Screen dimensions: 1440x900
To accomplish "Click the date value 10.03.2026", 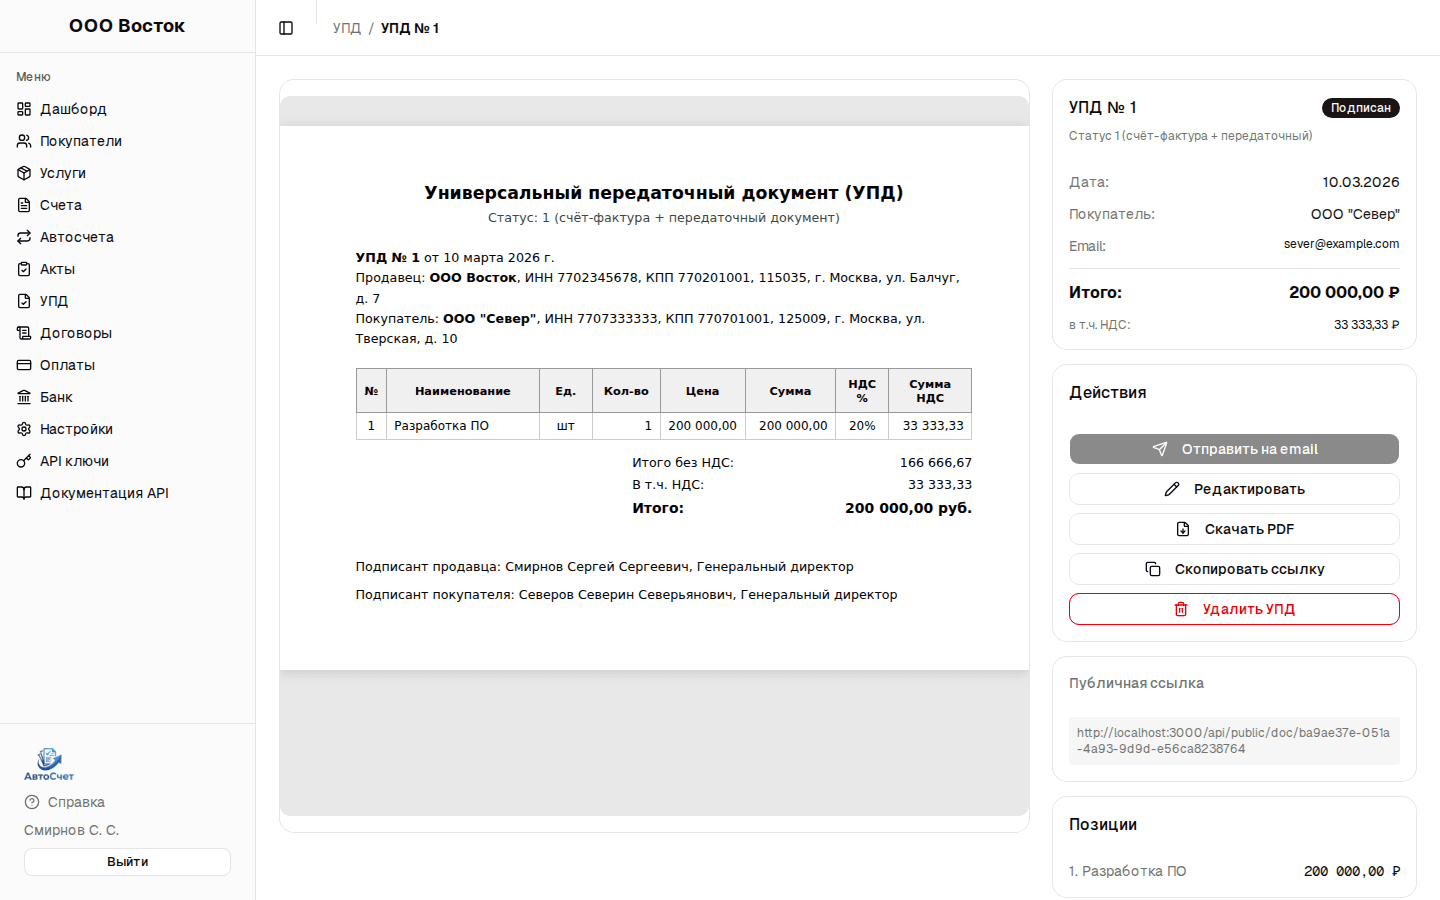I will [x=1360, y=182].
